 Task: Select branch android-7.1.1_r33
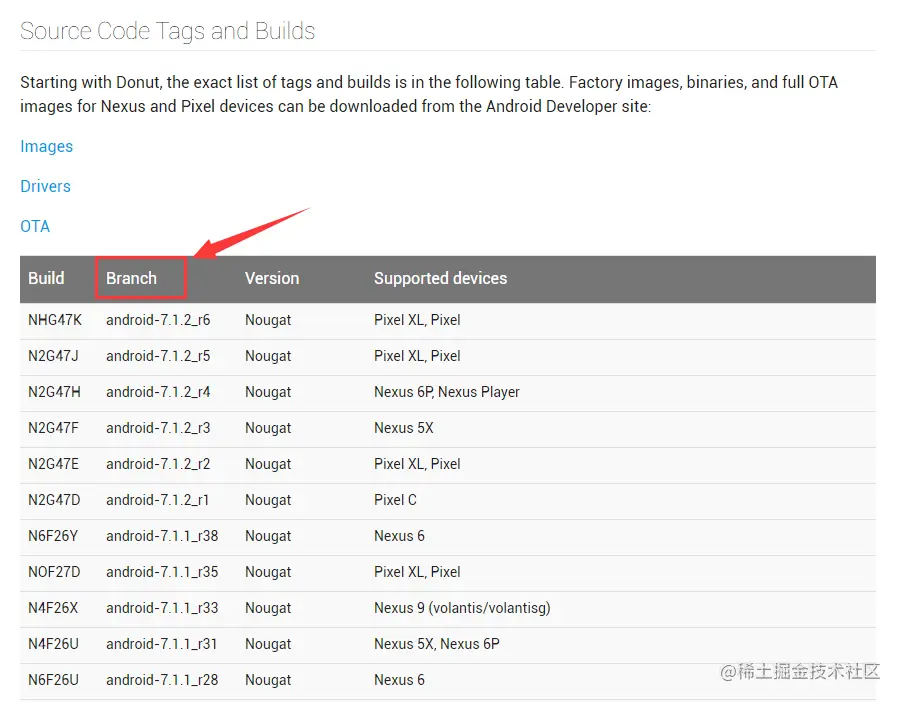(162, 608)
